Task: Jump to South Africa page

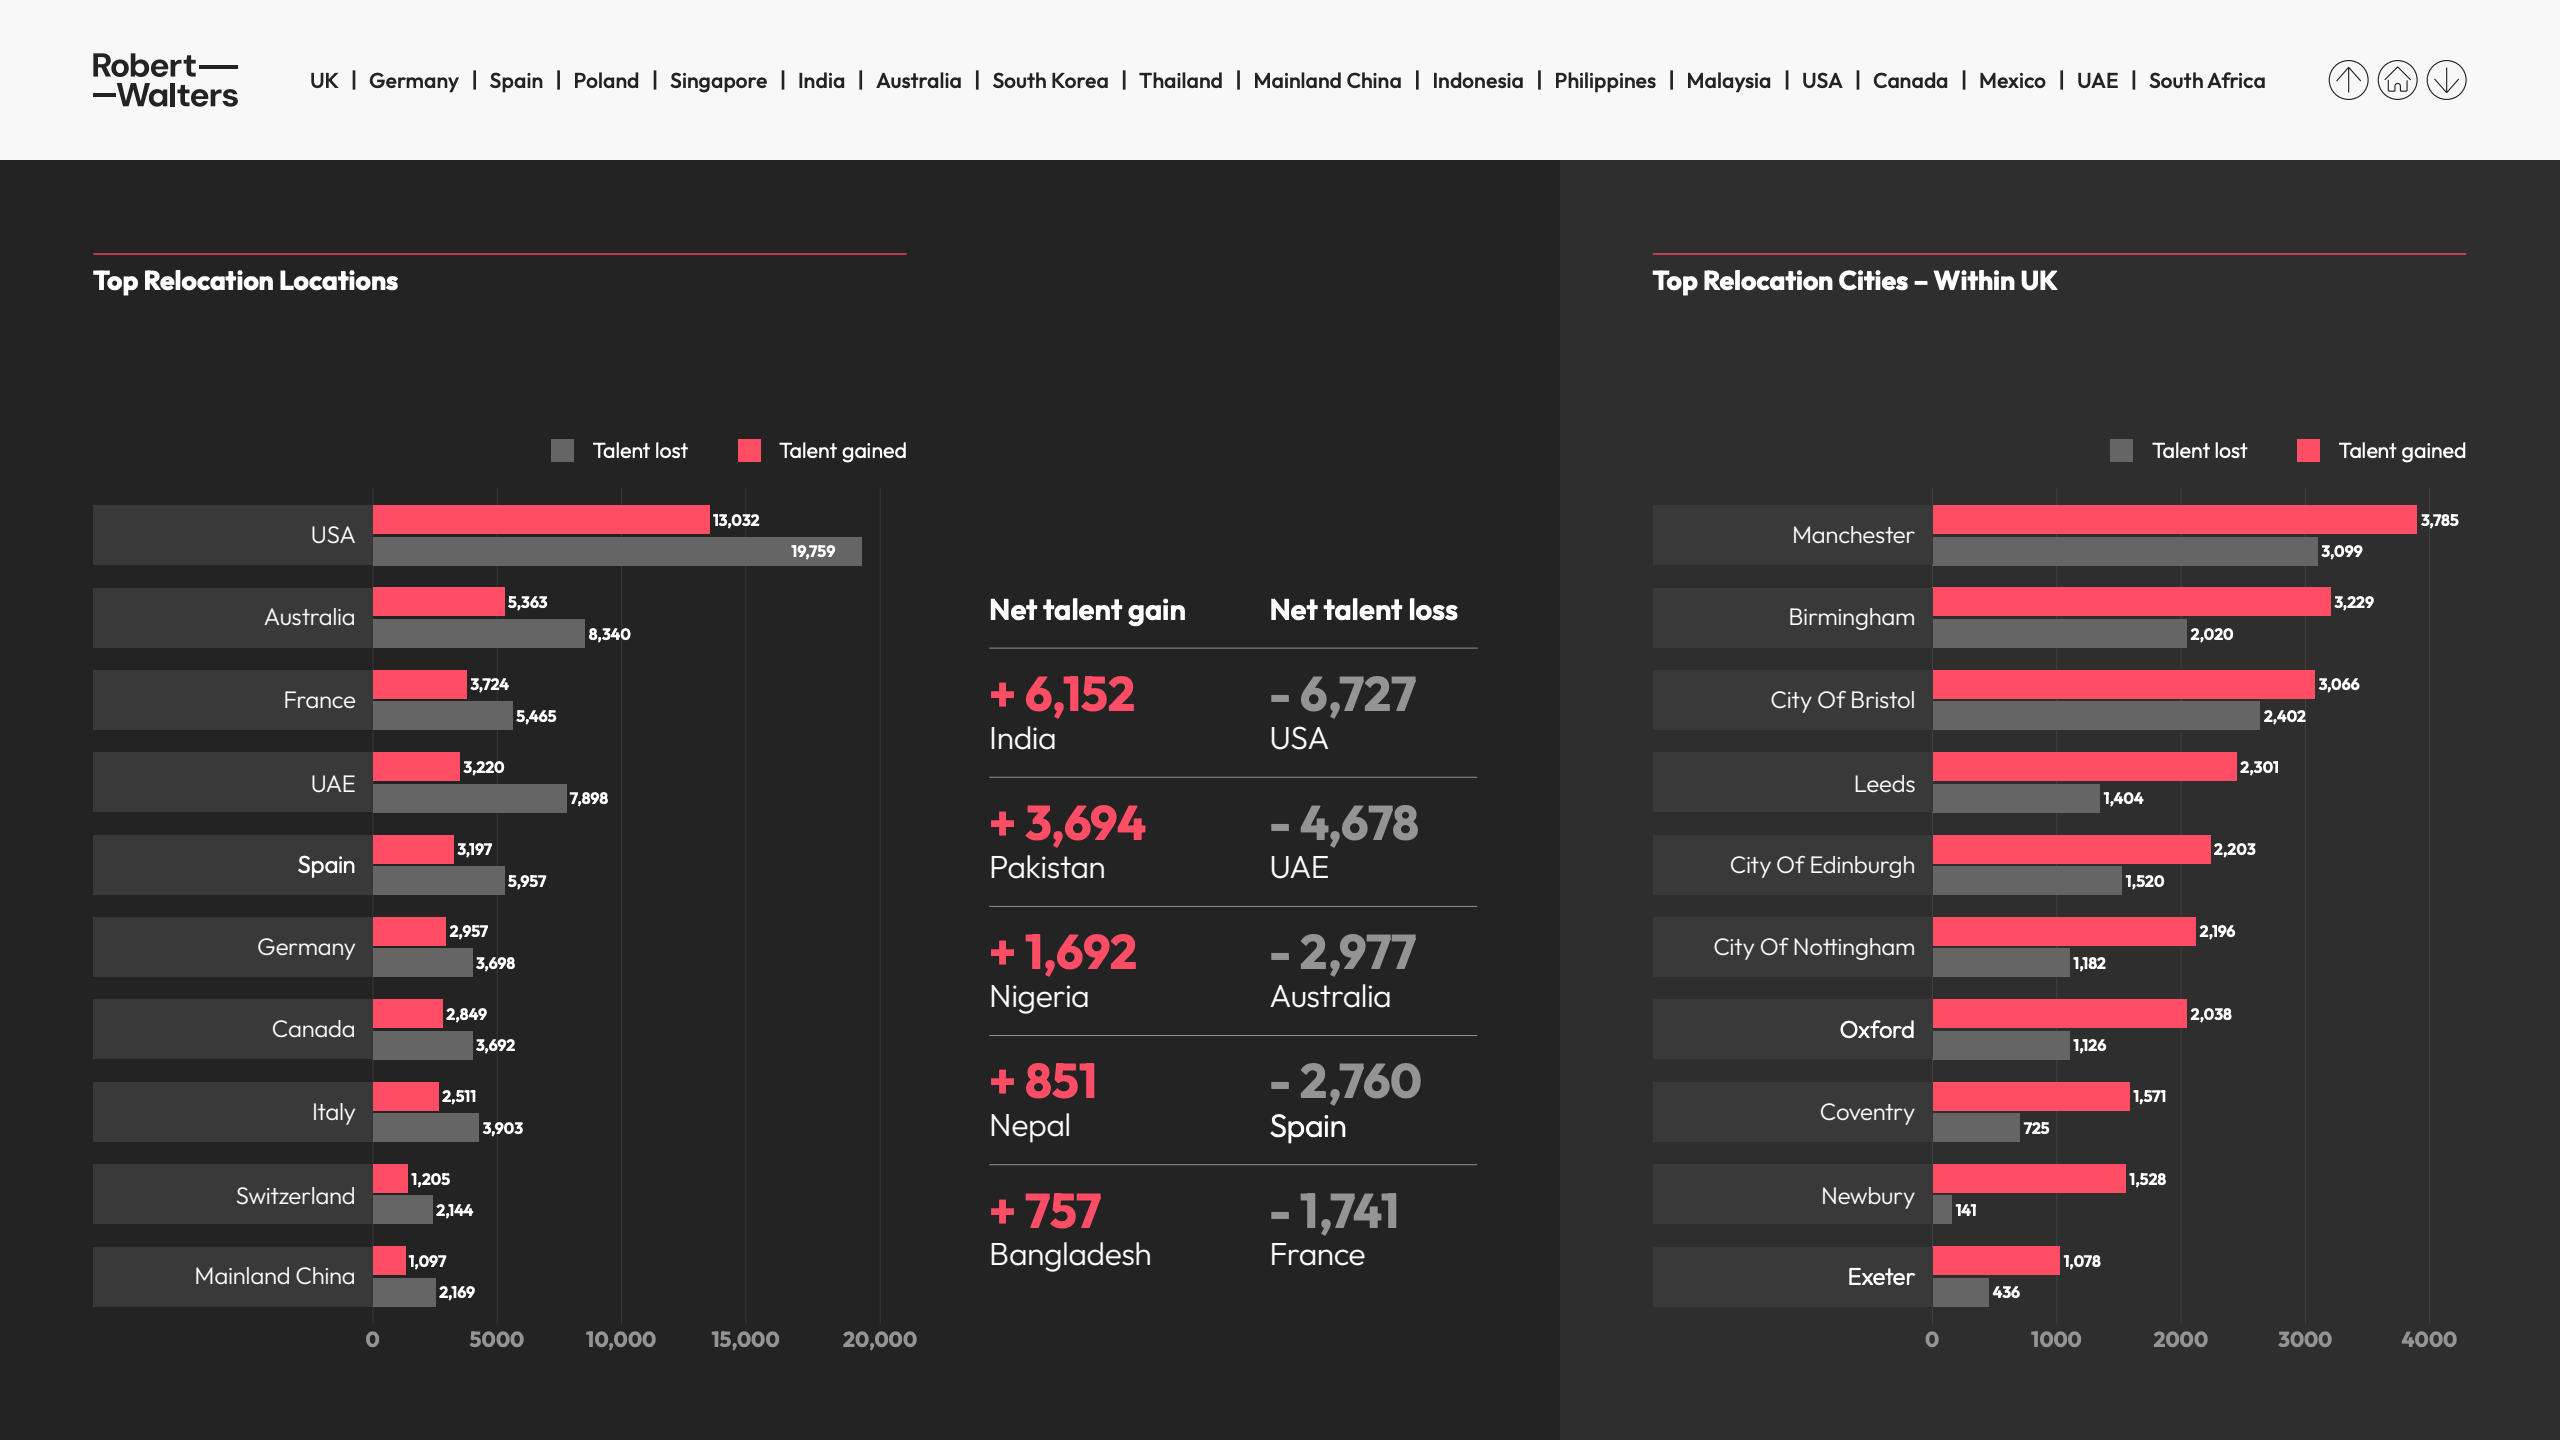Action: pos(2206,81)
